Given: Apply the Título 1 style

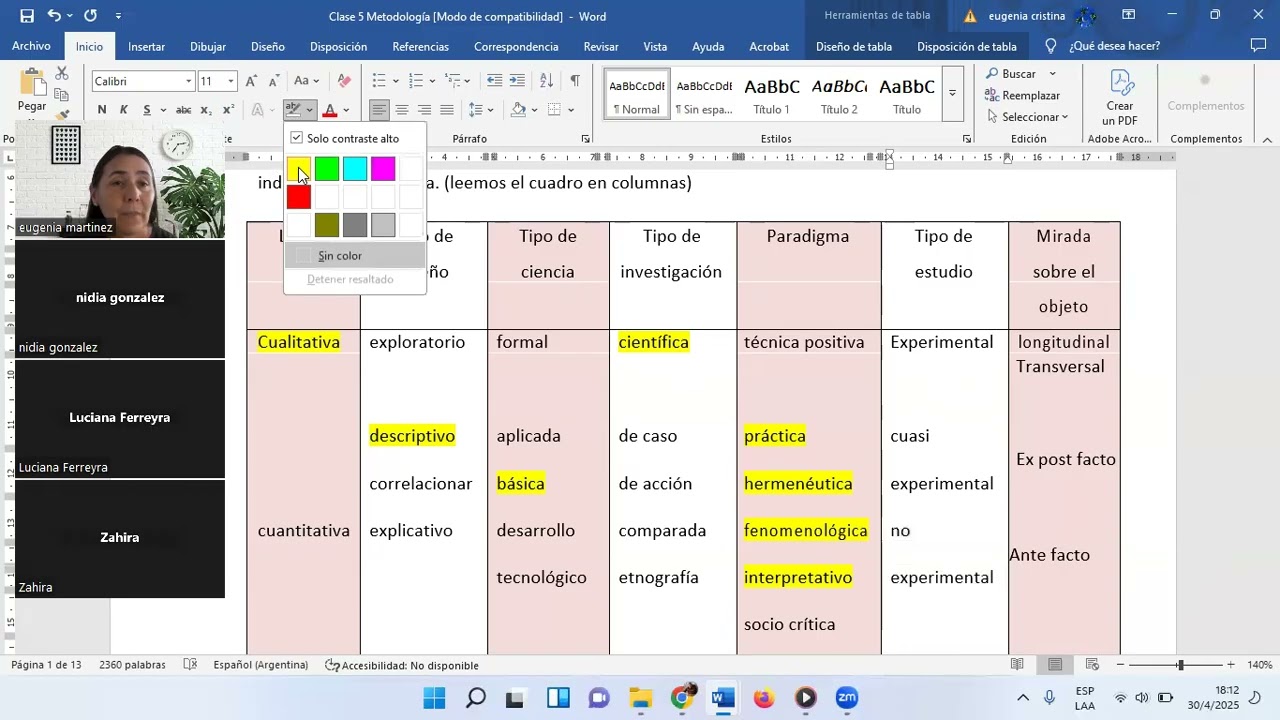Looking at the screenshot, I should pos(771,94).
